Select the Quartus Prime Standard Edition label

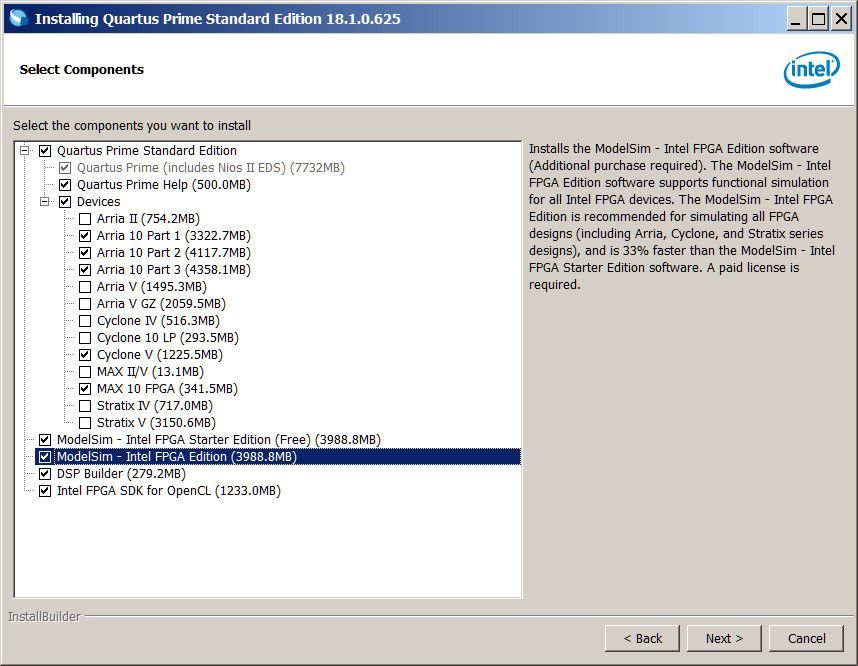point(147,150)
